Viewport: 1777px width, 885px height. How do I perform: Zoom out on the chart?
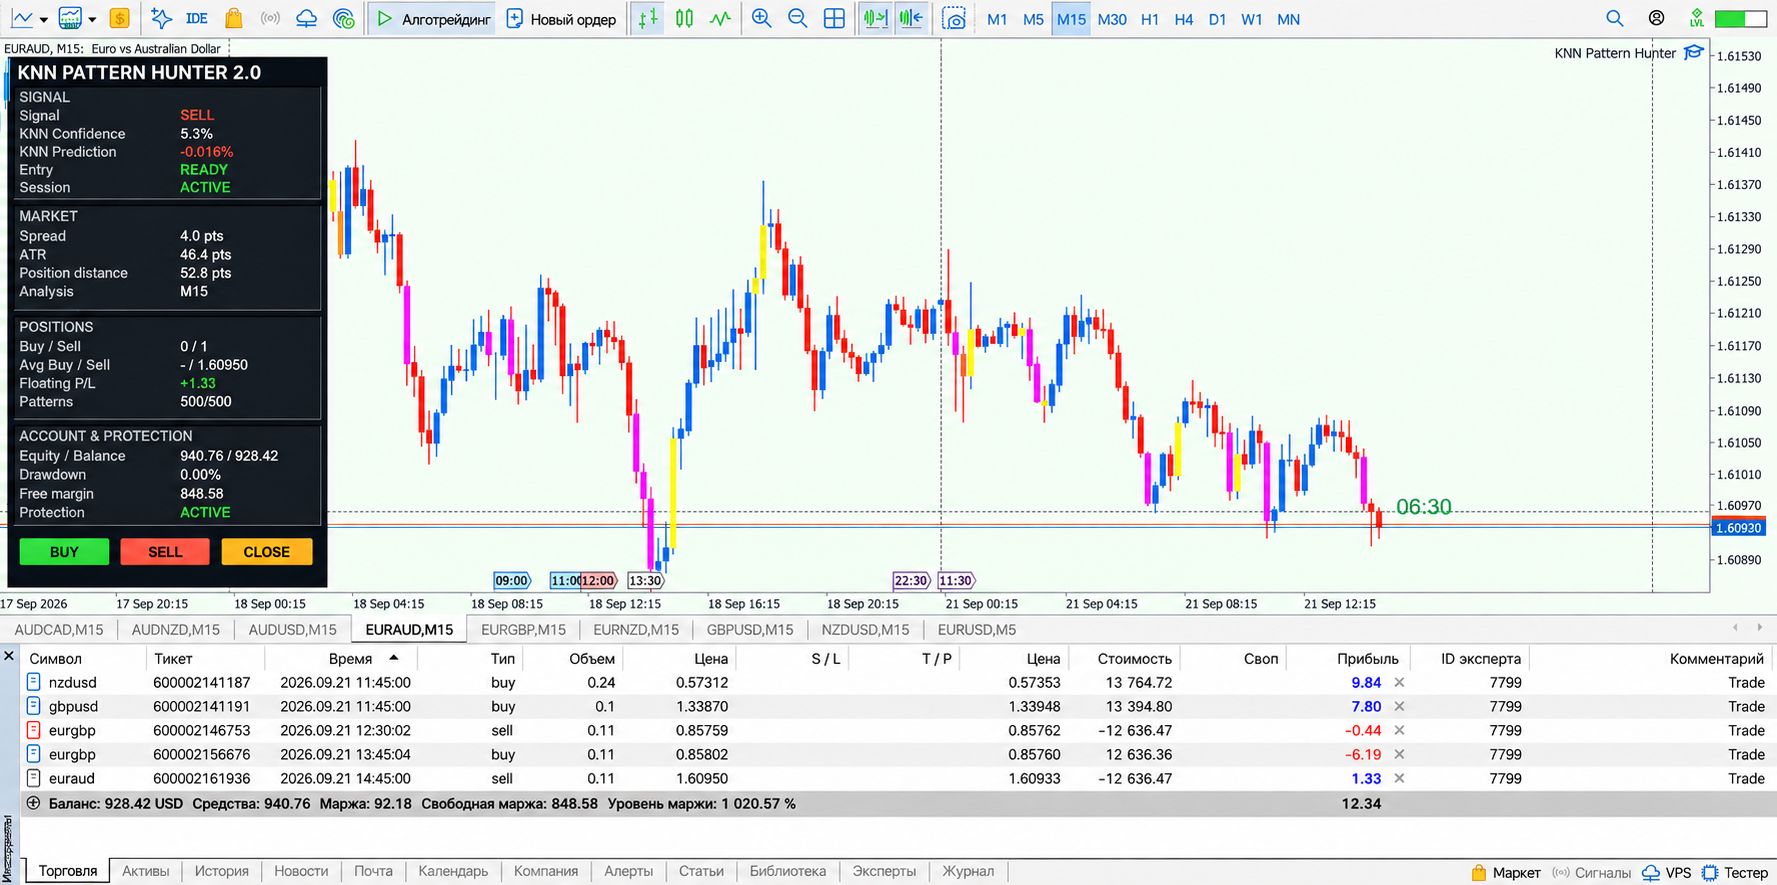[797, 18]
